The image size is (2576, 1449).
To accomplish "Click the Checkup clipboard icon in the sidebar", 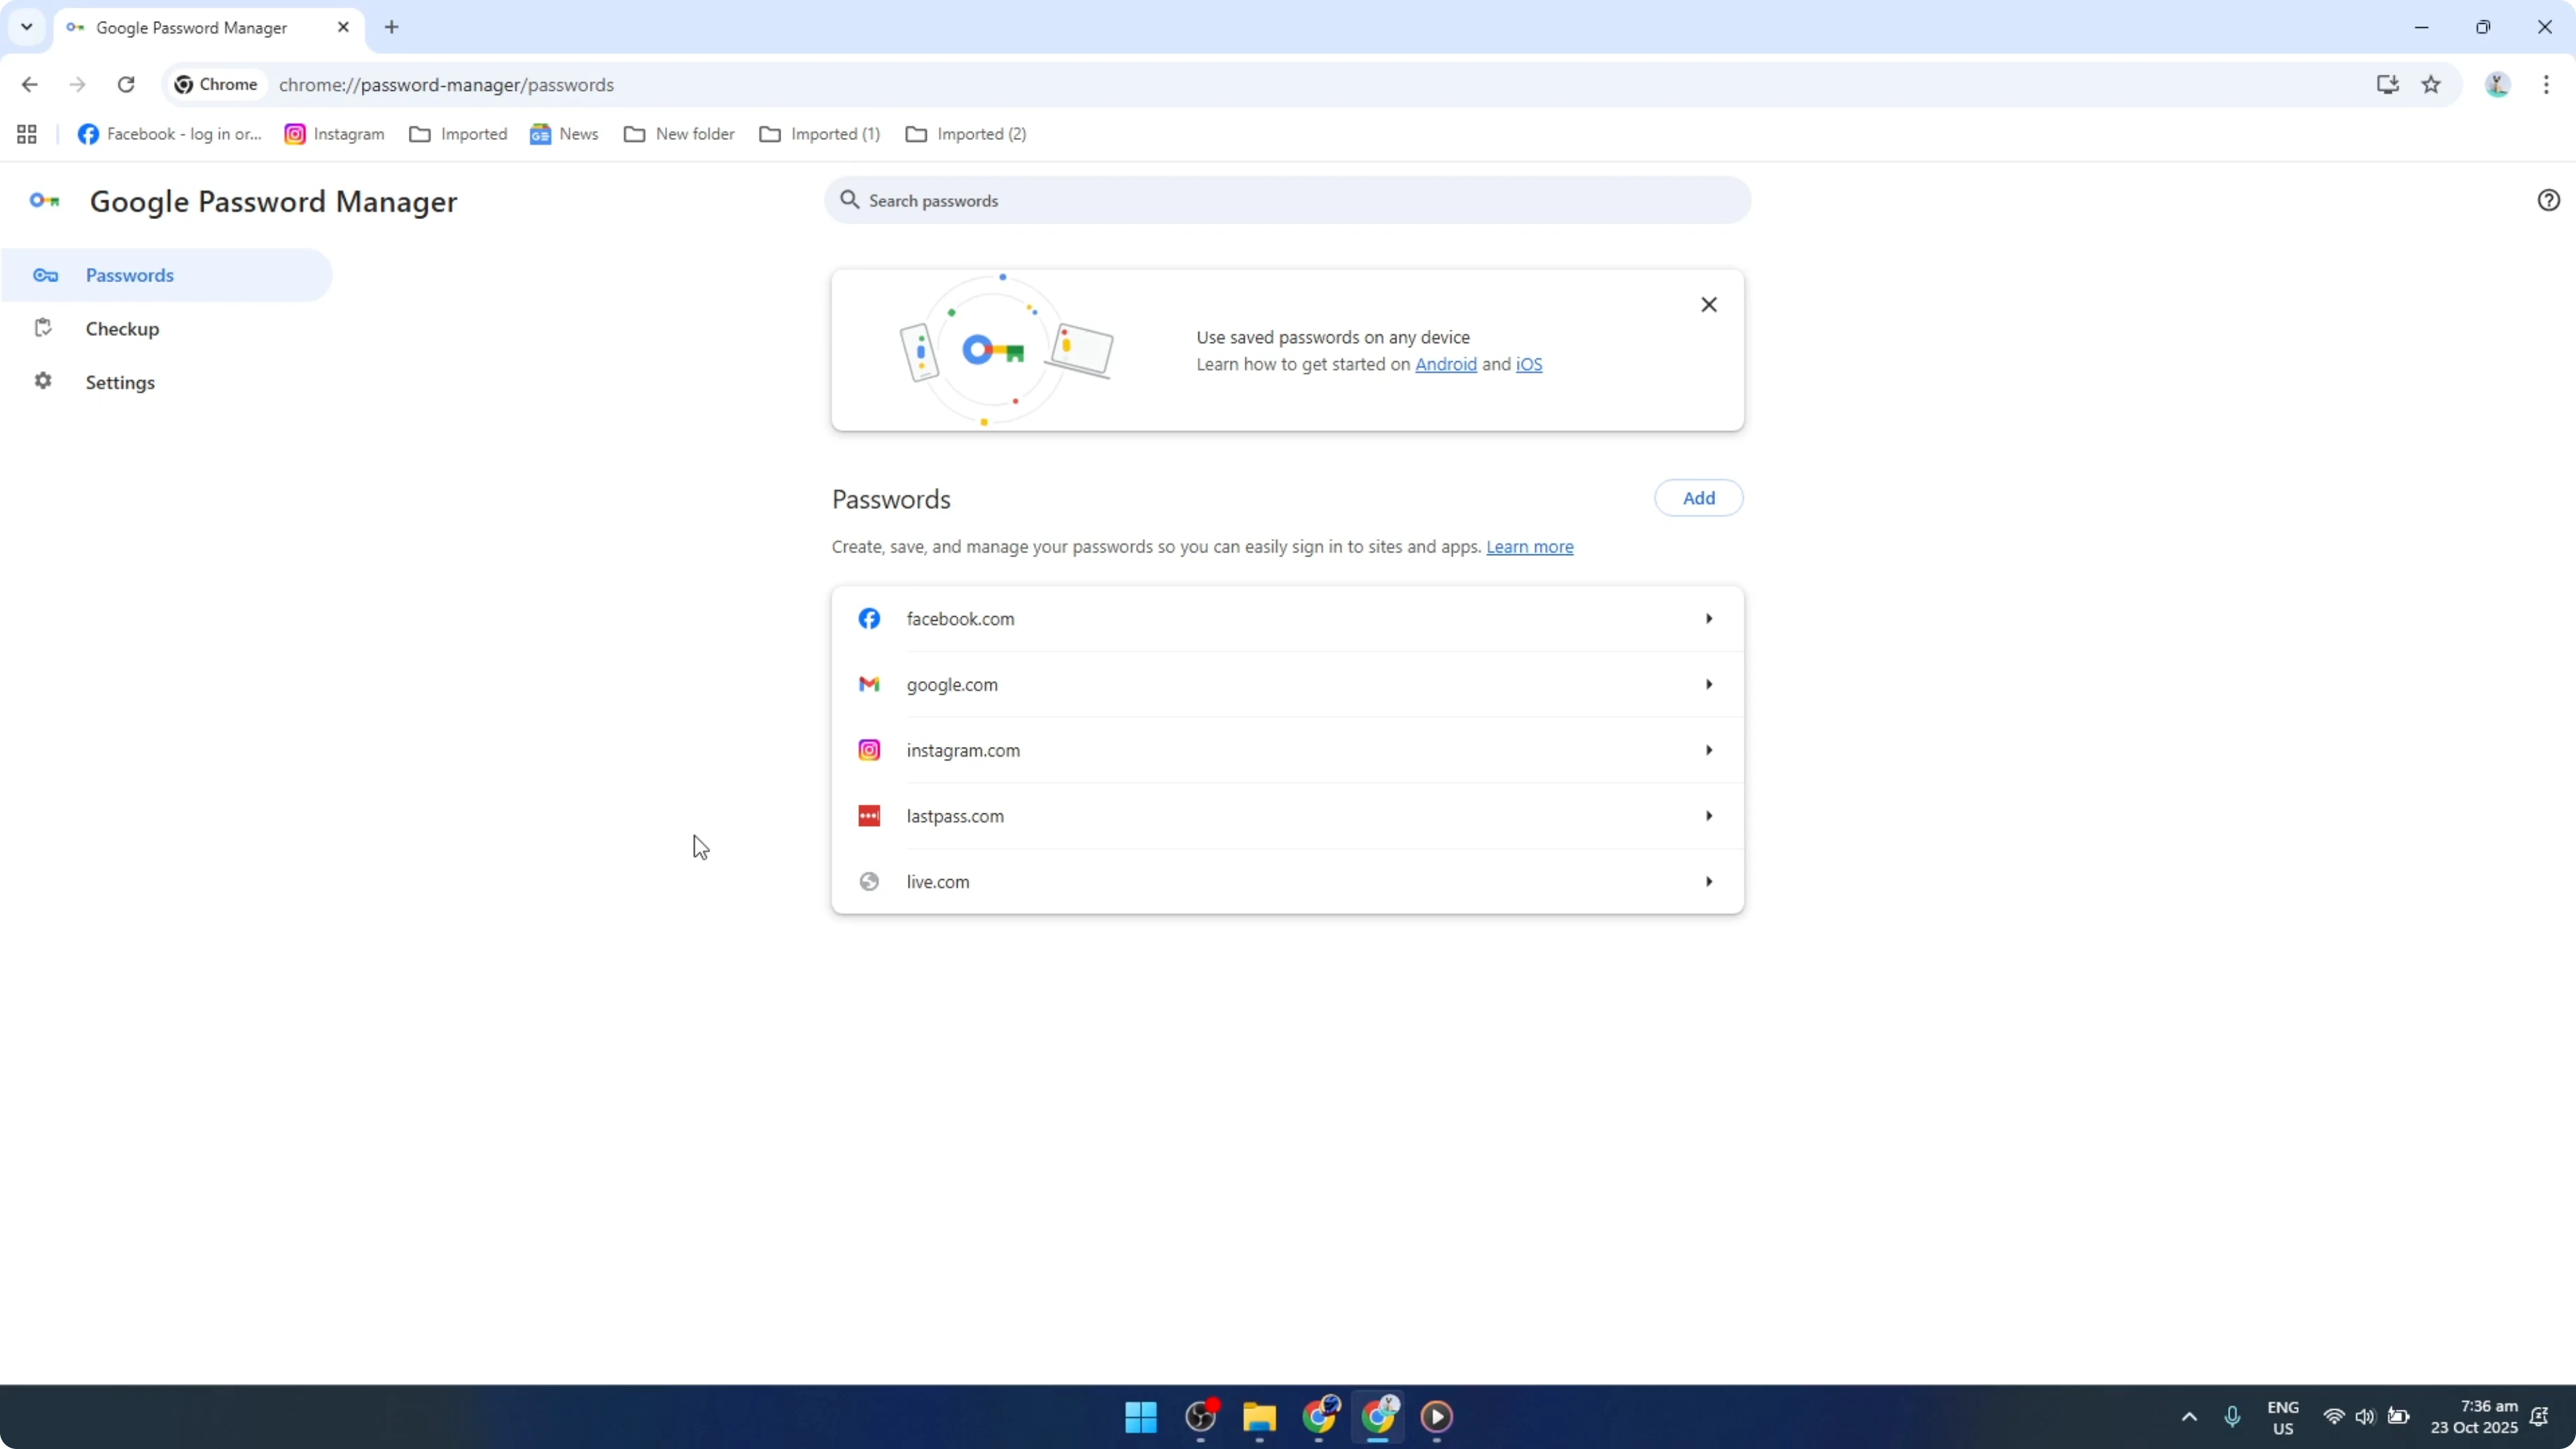I will click(43, 328).
